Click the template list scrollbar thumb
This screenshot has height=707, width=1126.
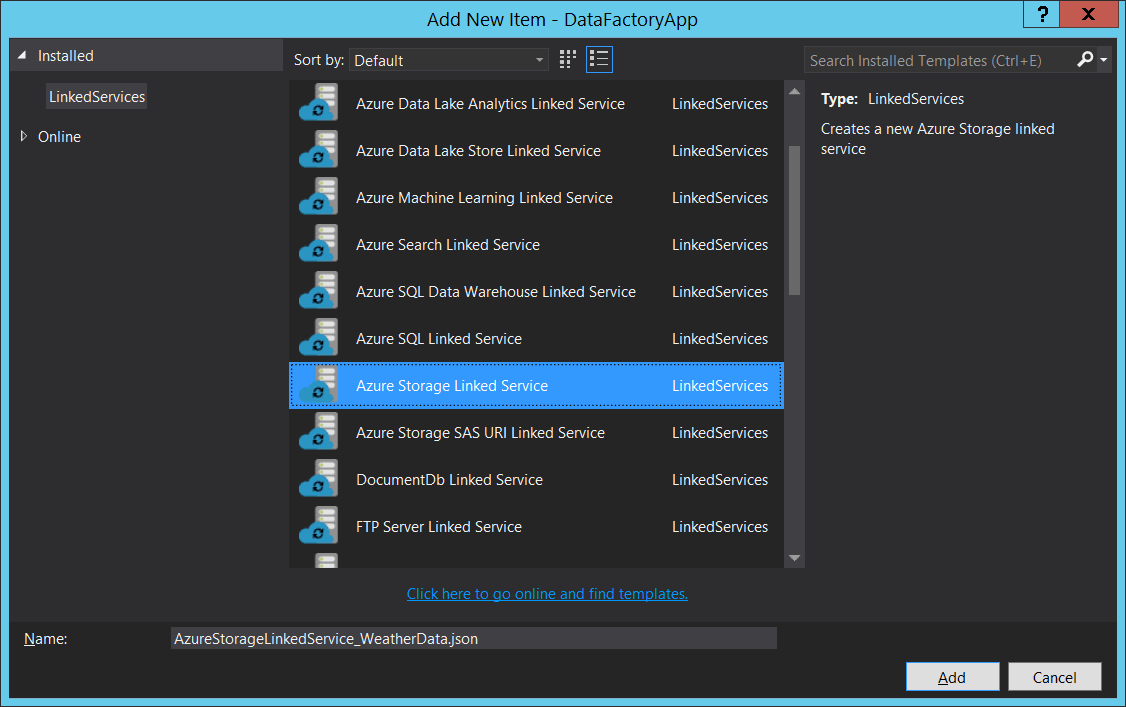pos(794,220)
